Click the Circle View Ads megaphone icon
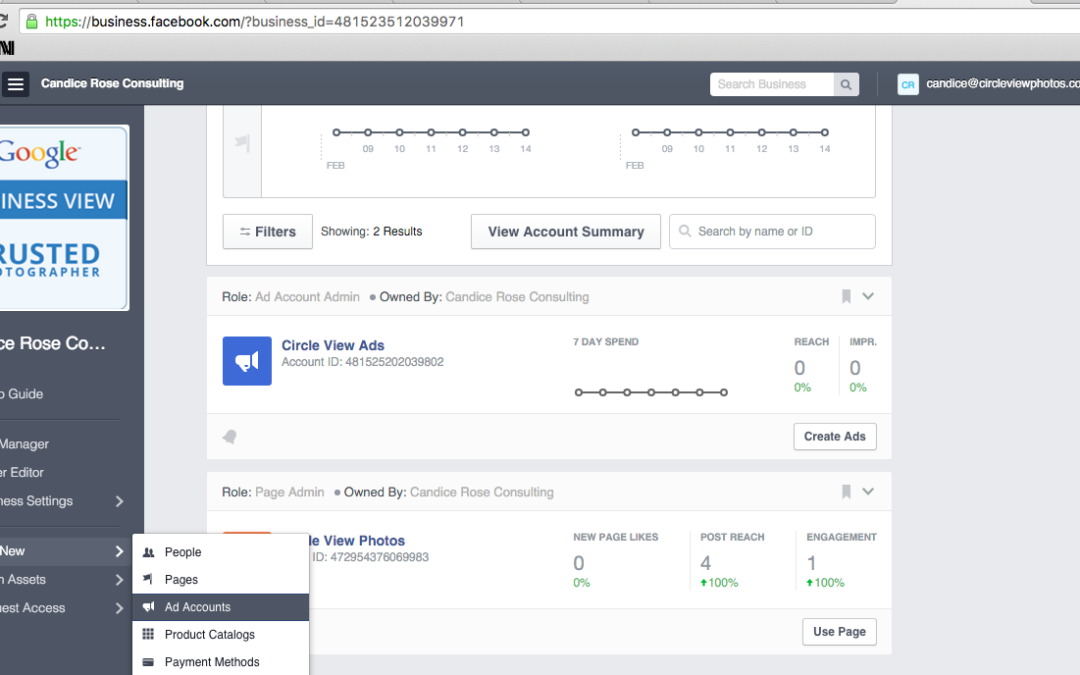The image size is (1080, 675). pos(247,361)
